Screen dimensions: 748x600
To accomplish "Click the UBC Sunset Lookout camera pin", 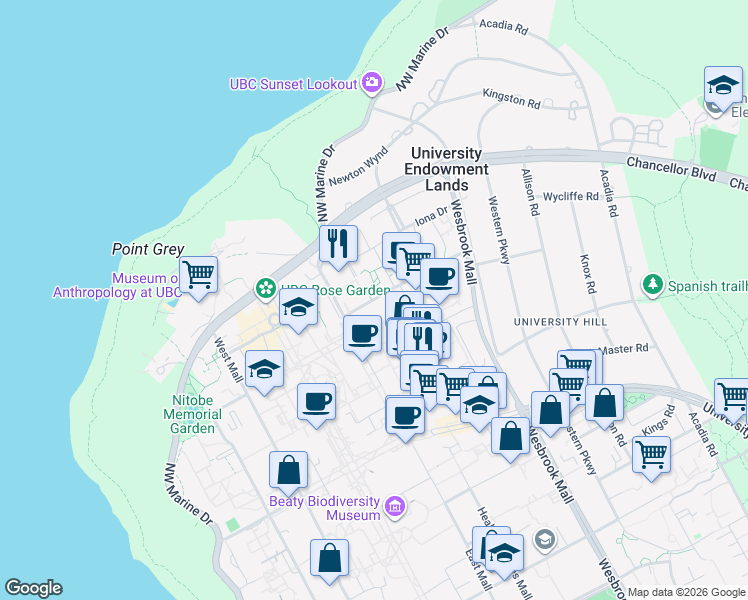I will coord(372,83).
